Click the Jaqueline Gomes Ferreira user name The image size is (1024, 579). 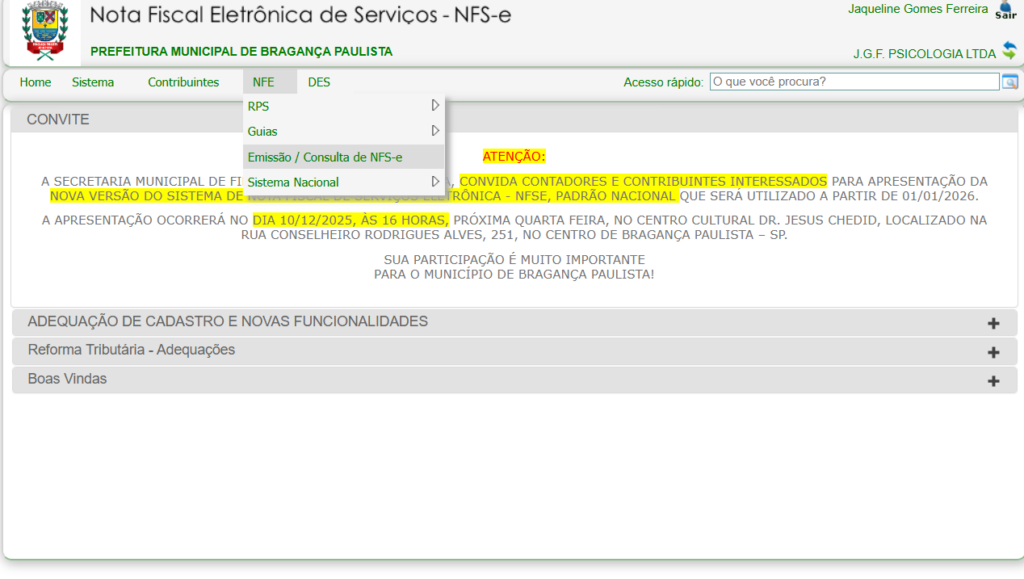(918, 9)
